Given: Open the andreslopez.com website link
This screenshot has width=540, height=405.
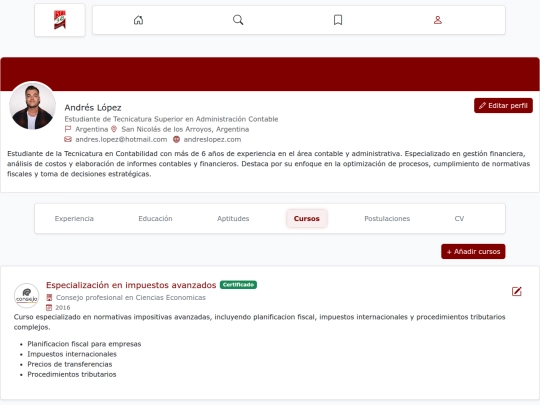Looking at the screenshot, I should click(212, 139).
